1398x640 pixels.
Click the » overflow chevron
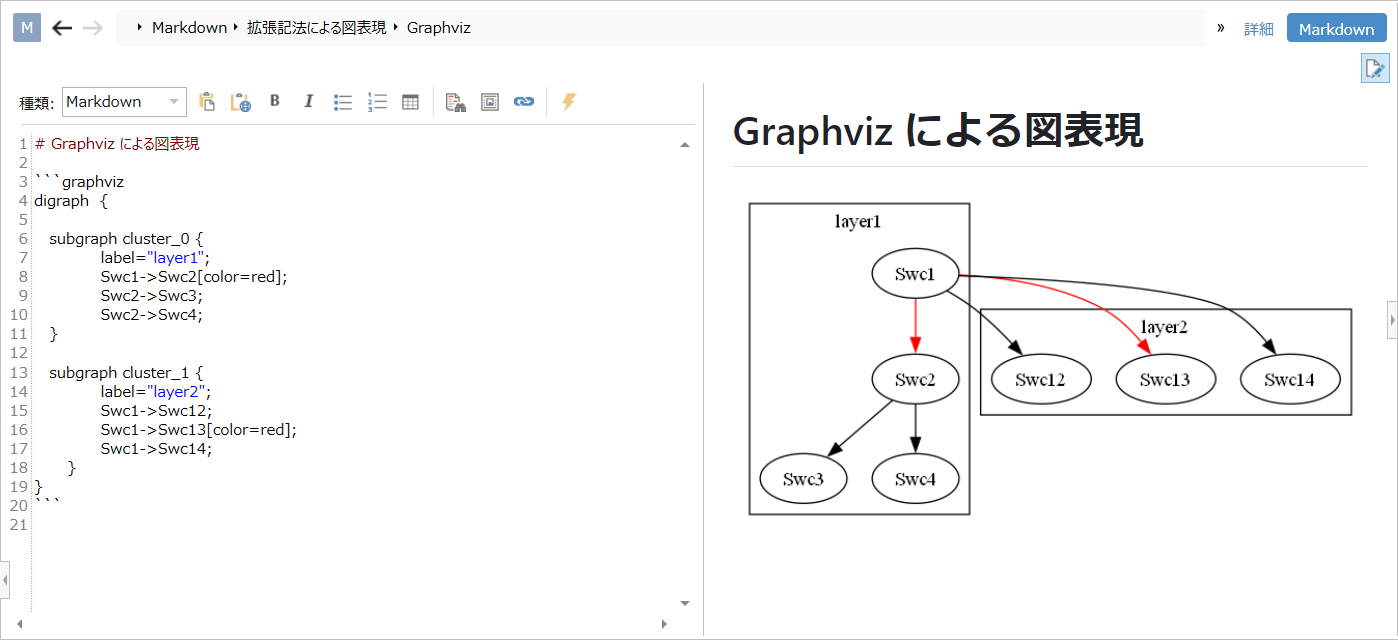point(1221,28)
